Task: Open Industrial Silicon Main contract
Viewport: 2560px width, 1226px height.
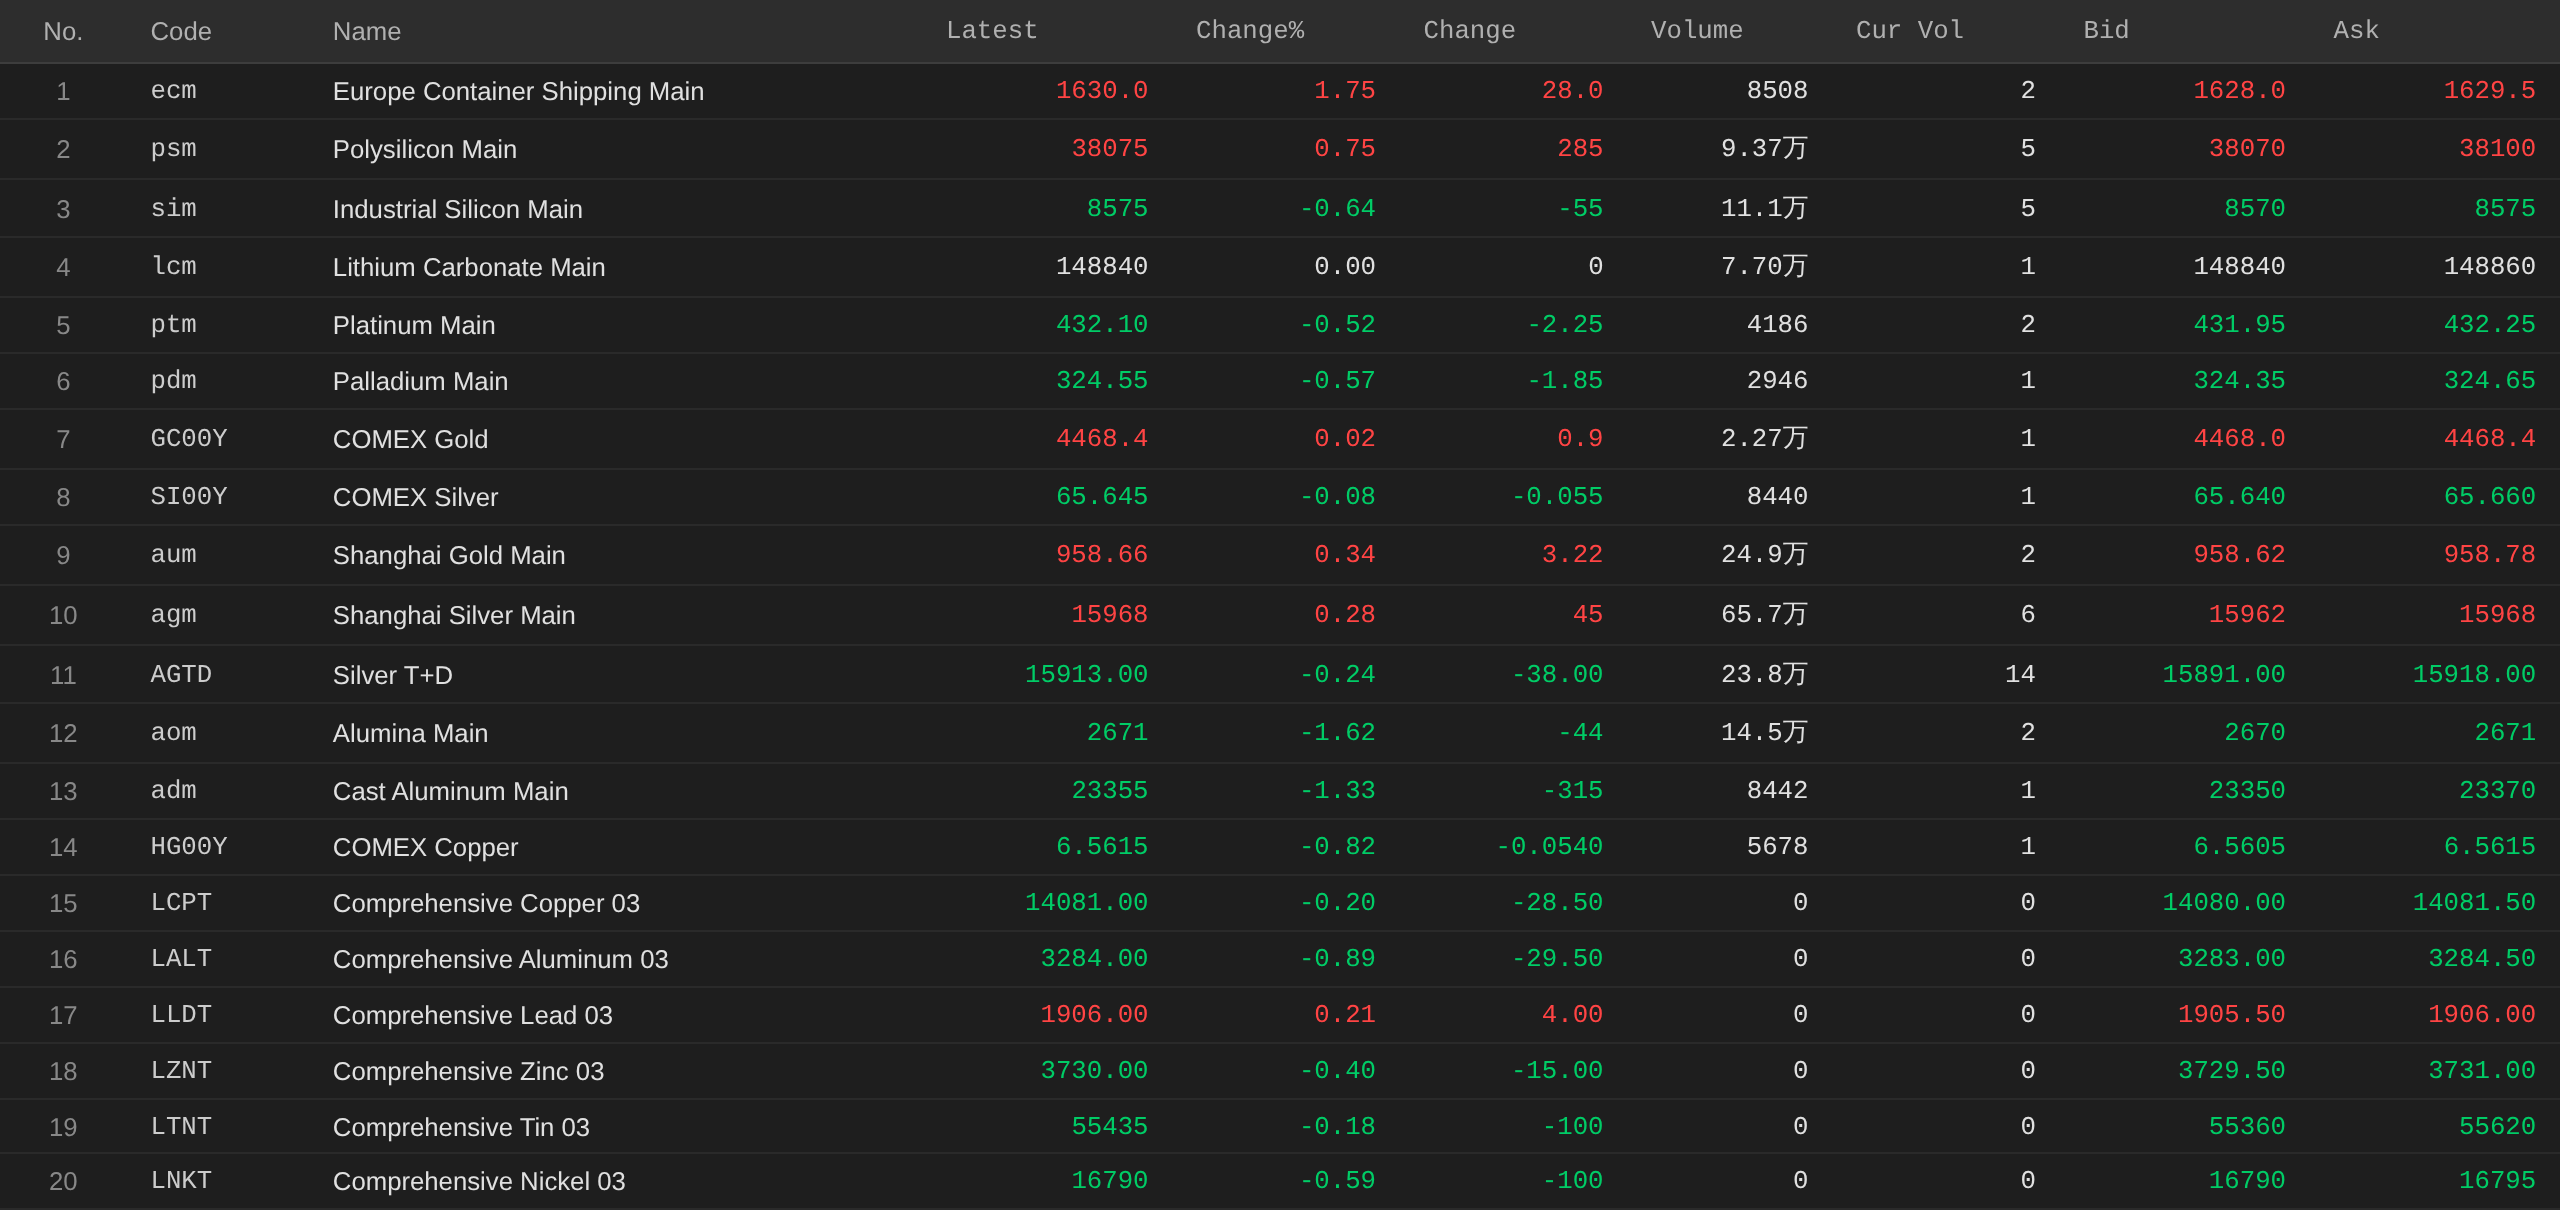Action: pyautogui.click(x=1280, y=209)
